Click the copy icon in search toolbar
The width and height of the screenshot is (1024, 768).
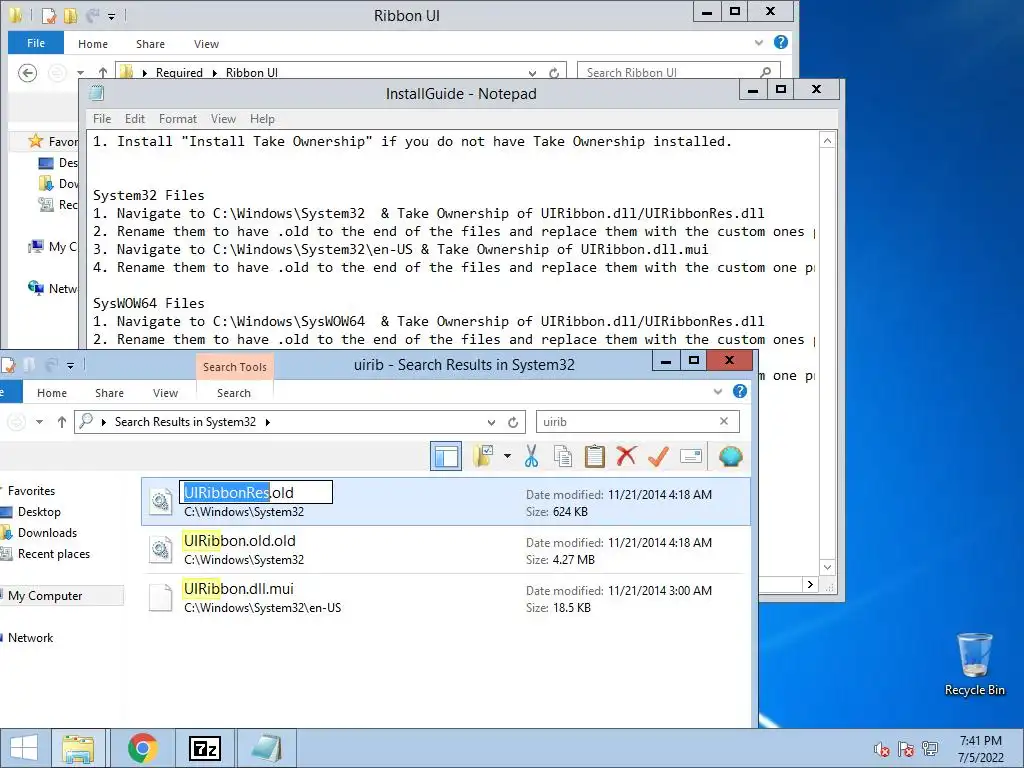[x=562, y=456]
